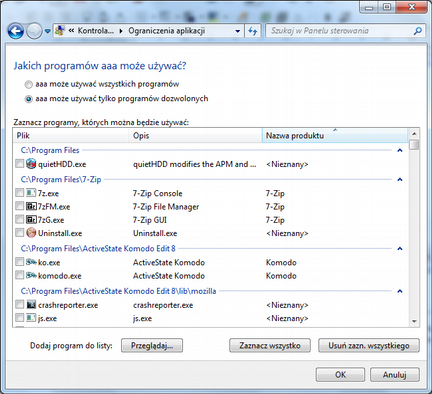The image size is (432, 394).
Task: Click the crashreporter.exe file icon
Action: [31, 305]
